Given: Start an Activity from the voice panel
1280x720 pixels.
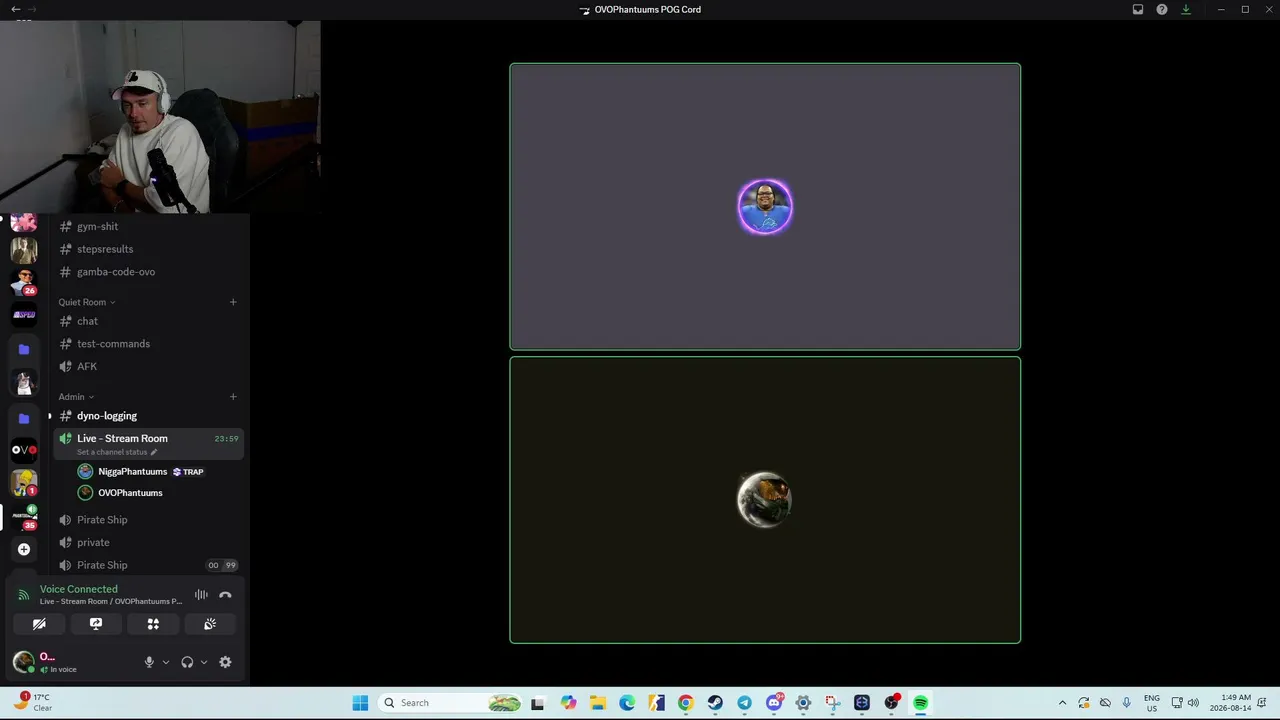Looking at the screenshot, I should pos(153,624).
